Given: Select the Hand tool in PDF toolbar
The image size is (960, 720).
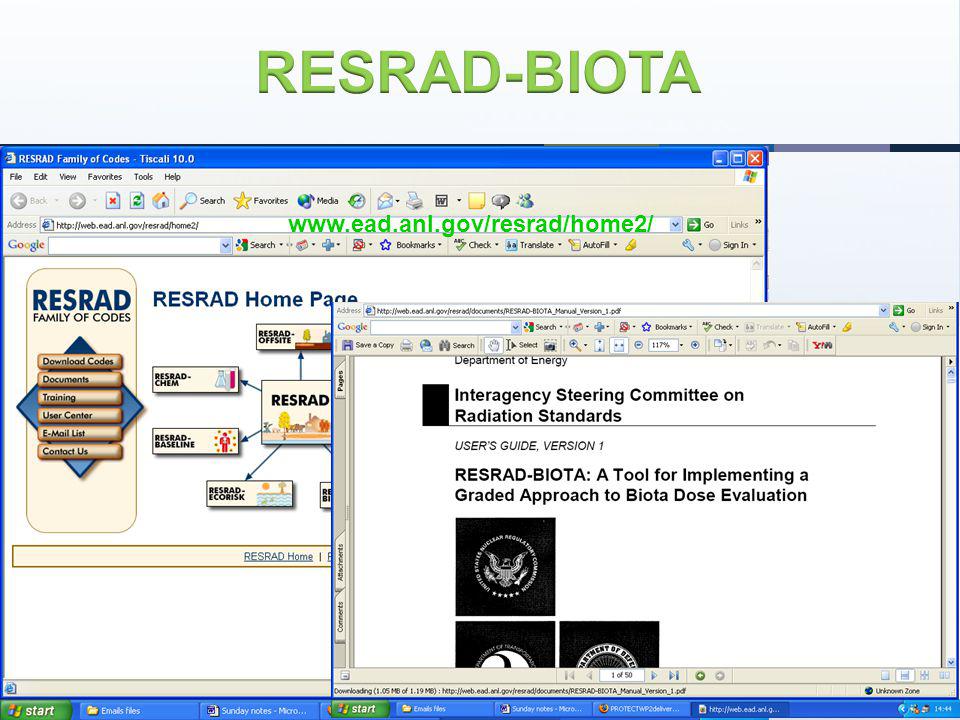Looking at the screenshot, I should 493,345.
